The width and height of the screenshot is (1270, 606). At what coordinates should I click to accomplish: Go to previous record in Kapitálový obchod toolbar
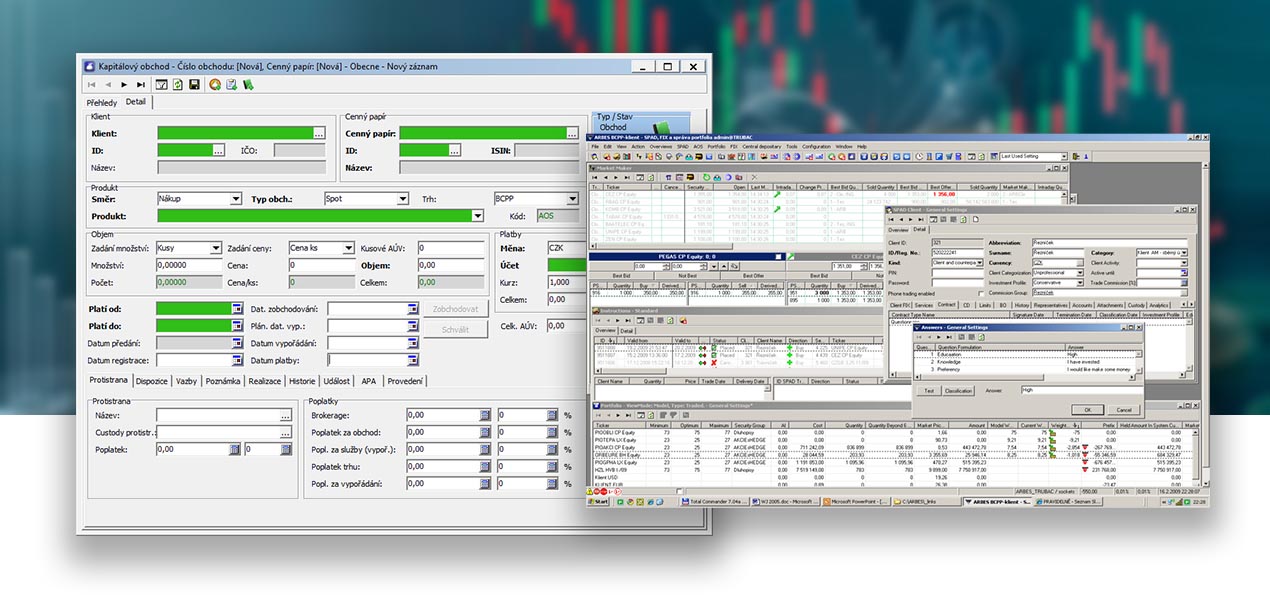point(108,85)
